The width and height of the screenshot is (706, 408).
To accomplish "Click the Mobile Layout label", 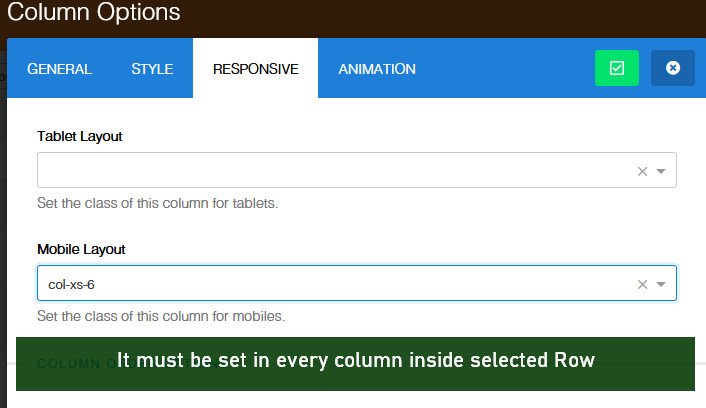I will (81, 249).
